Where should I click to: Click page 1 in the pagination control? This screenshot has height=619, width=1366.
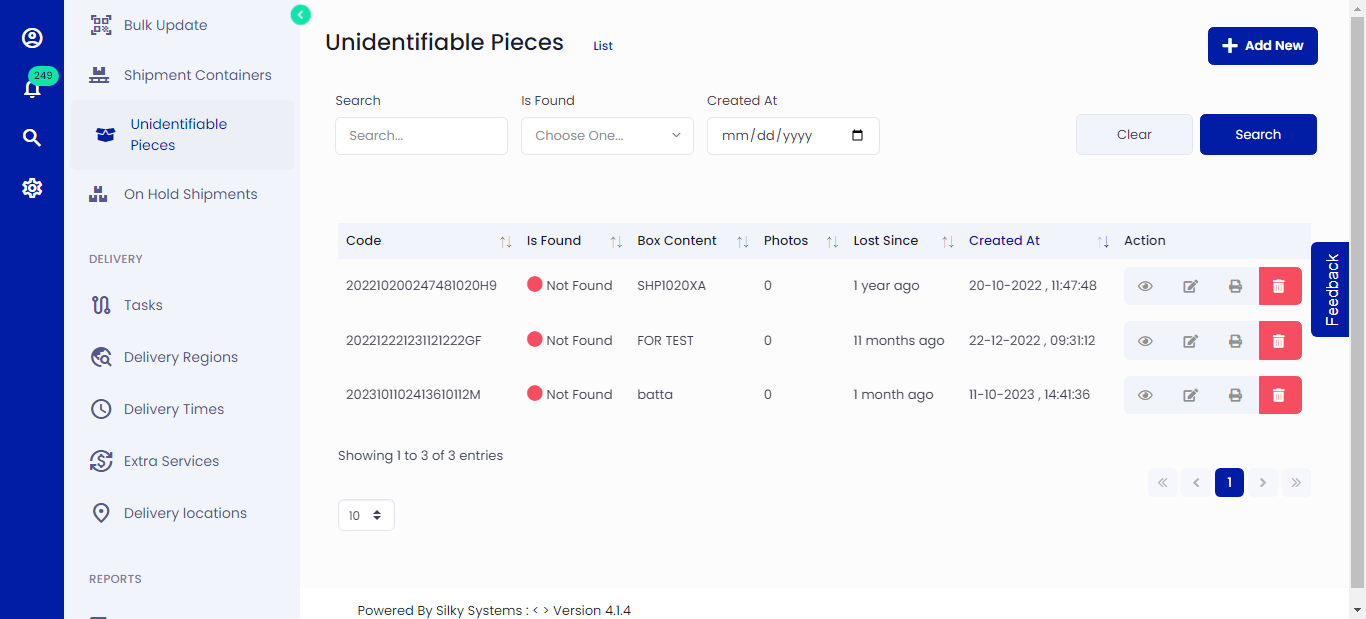[x=1229, y=482]
